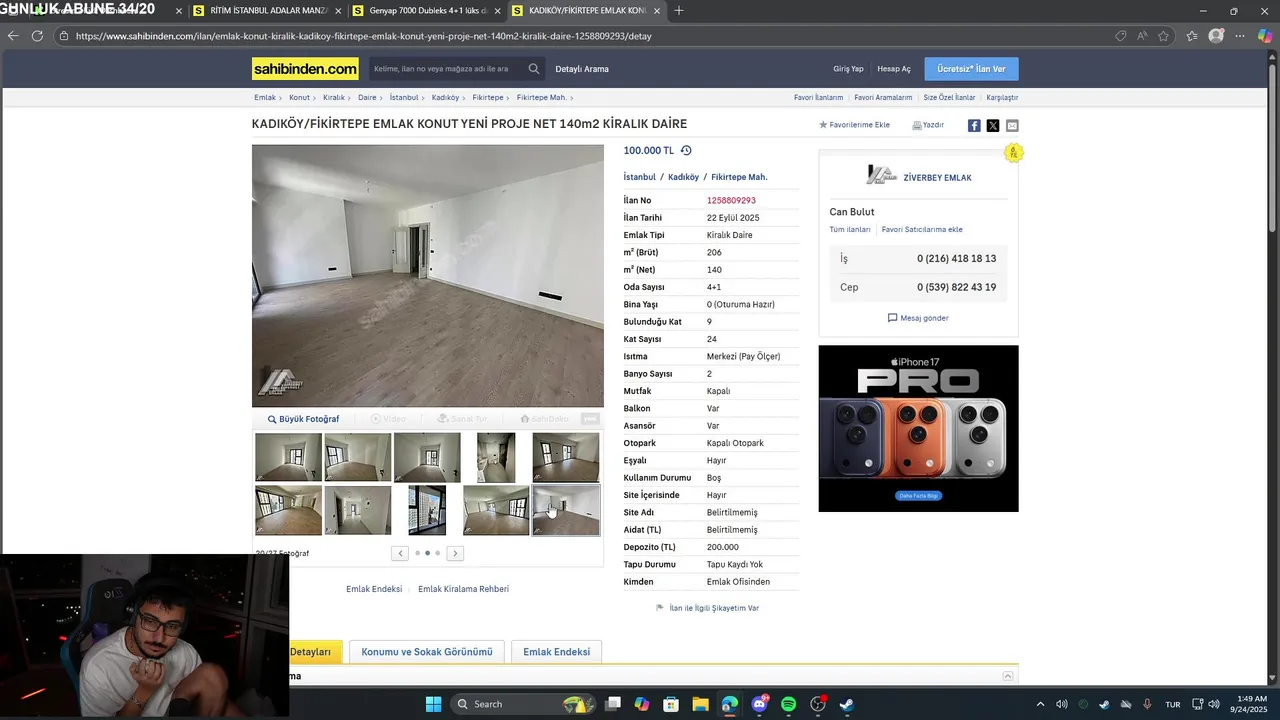Click Ücretsiz İlan Ver button
The width and height of the screenshot is (1280, 720).
point(972,69)
